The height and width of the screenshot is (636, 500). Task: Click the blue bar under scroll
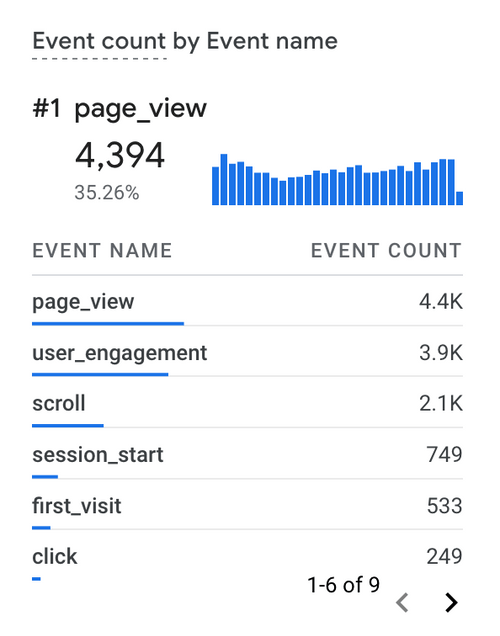click(68, 425)
